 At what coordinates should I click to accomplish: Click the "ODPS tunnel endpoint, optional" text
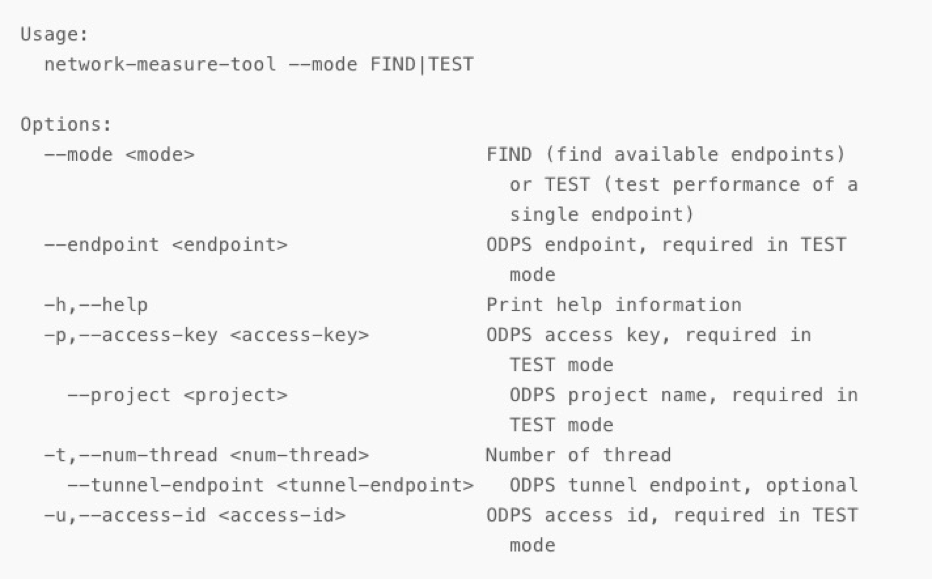[x=684, y=485]
